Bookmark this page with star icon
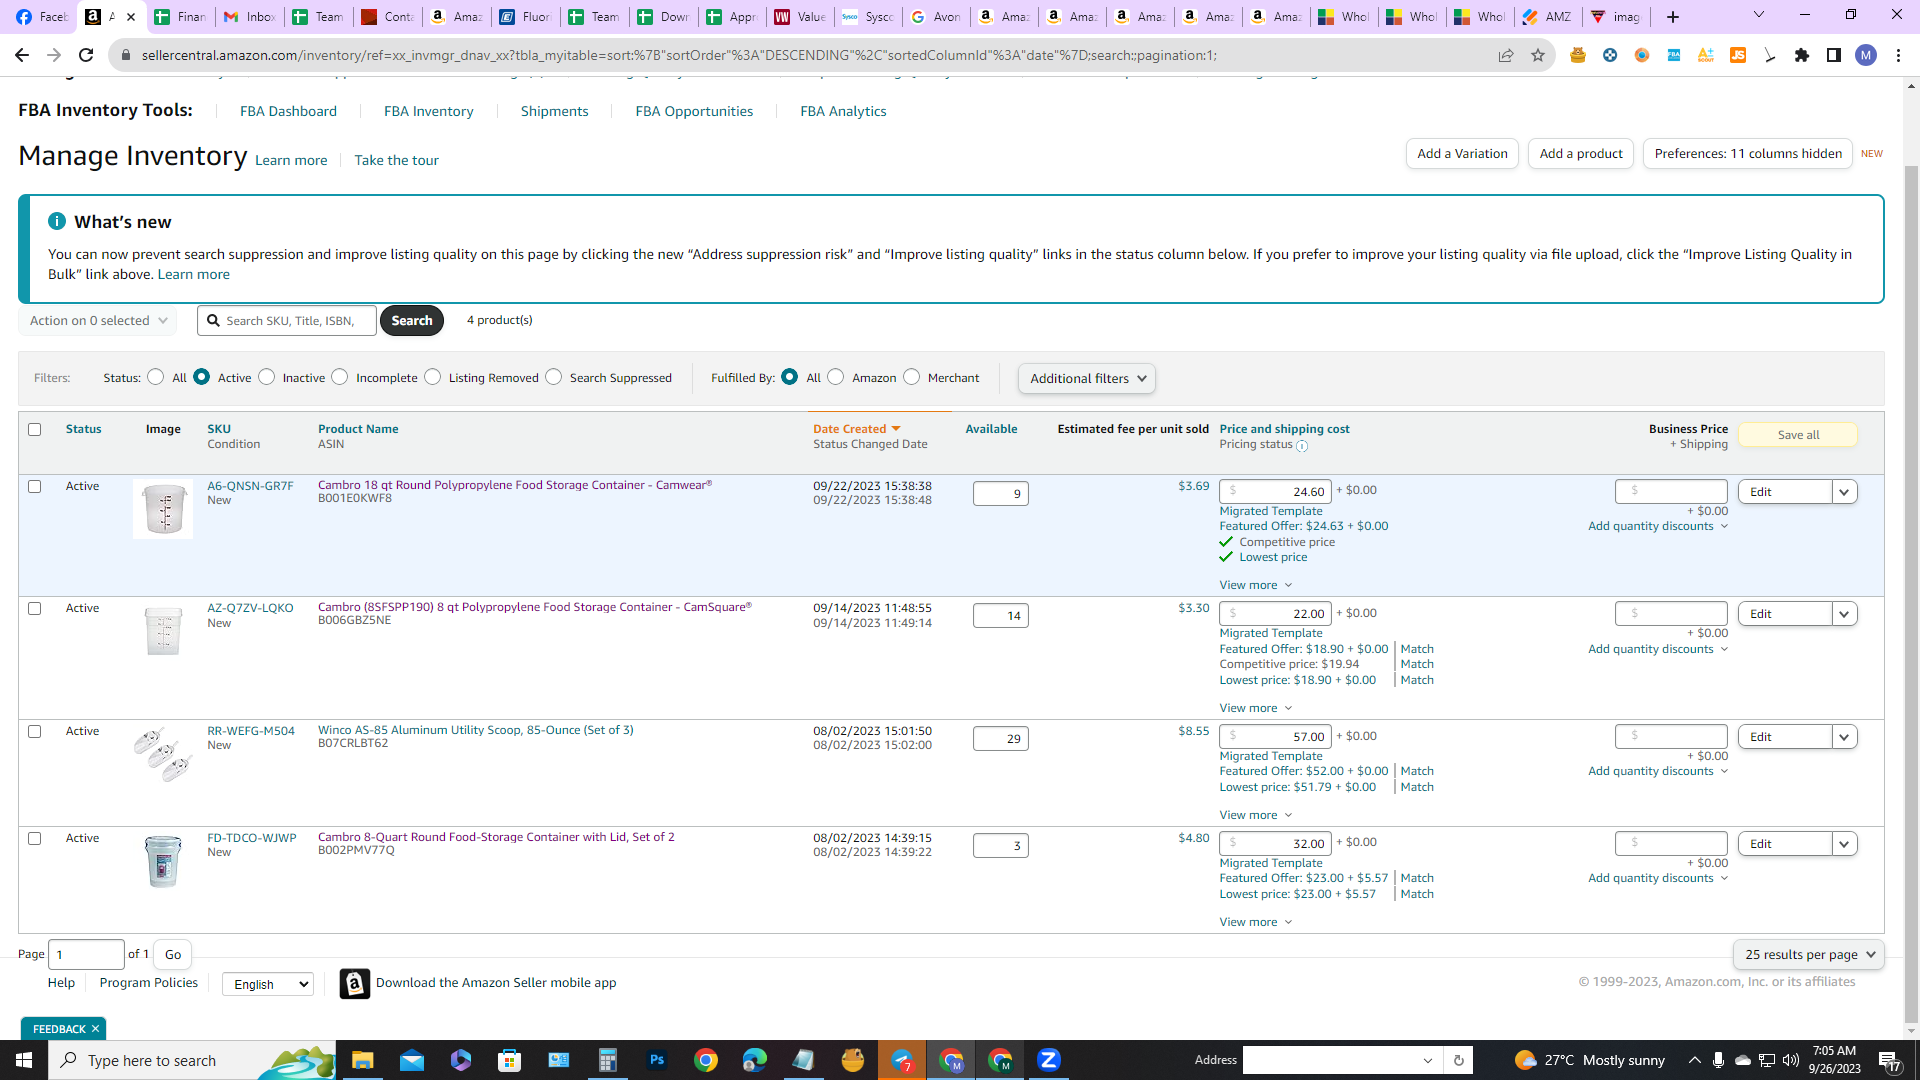Viewport: 1920px width, 1080px height. [x=1538, y=55]
